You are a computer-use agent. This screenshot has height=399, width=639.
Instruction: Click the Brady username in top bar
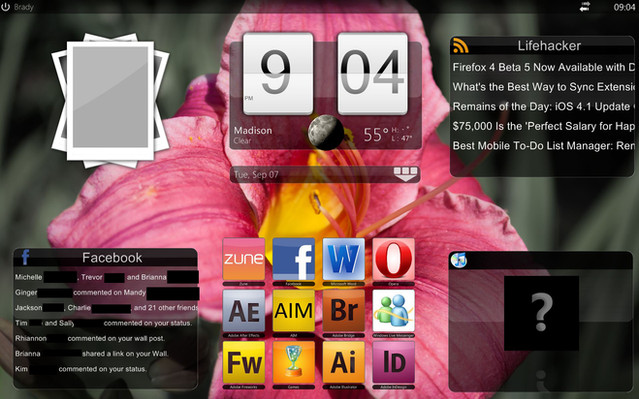[24, 7]
